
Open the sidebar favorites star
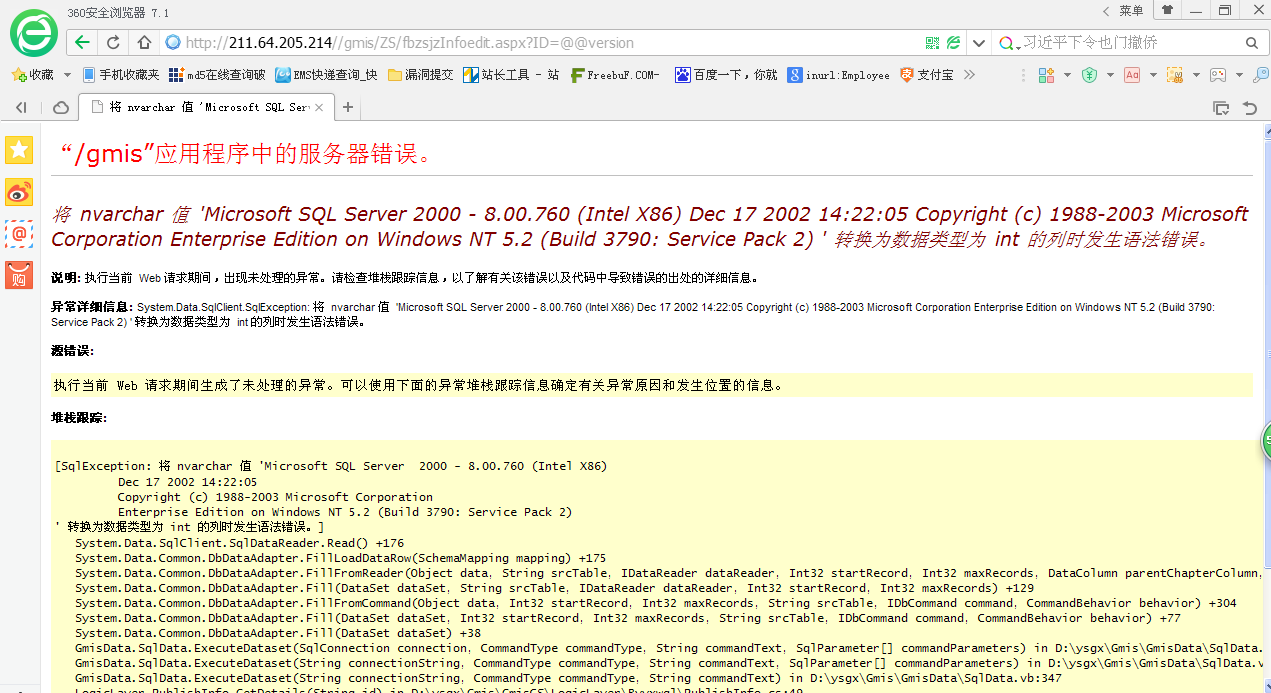19,150
